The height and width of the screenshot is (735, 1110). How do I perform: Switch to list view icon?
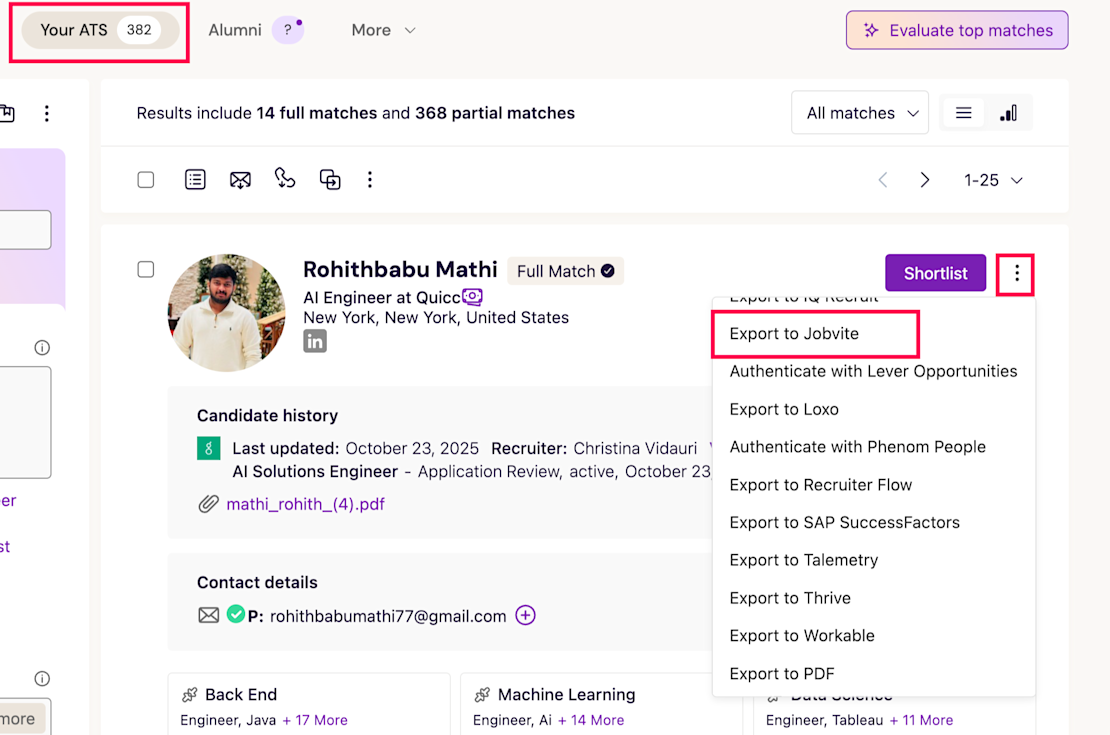pos(963,113)
